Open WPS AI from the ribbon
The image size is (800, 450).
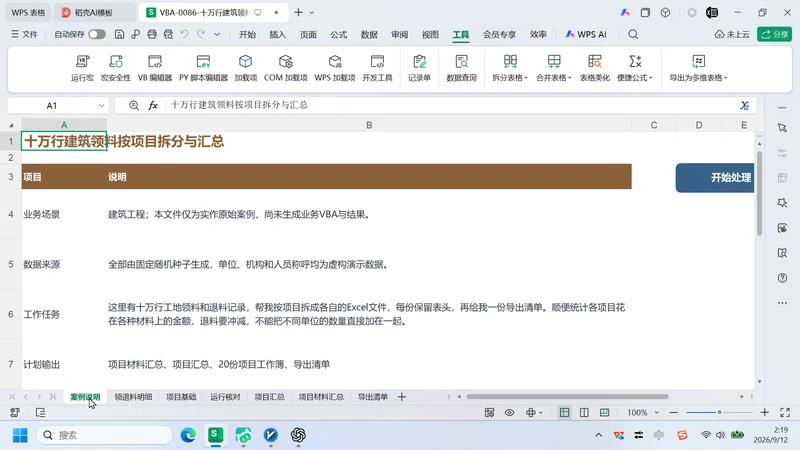pos(586,34)
